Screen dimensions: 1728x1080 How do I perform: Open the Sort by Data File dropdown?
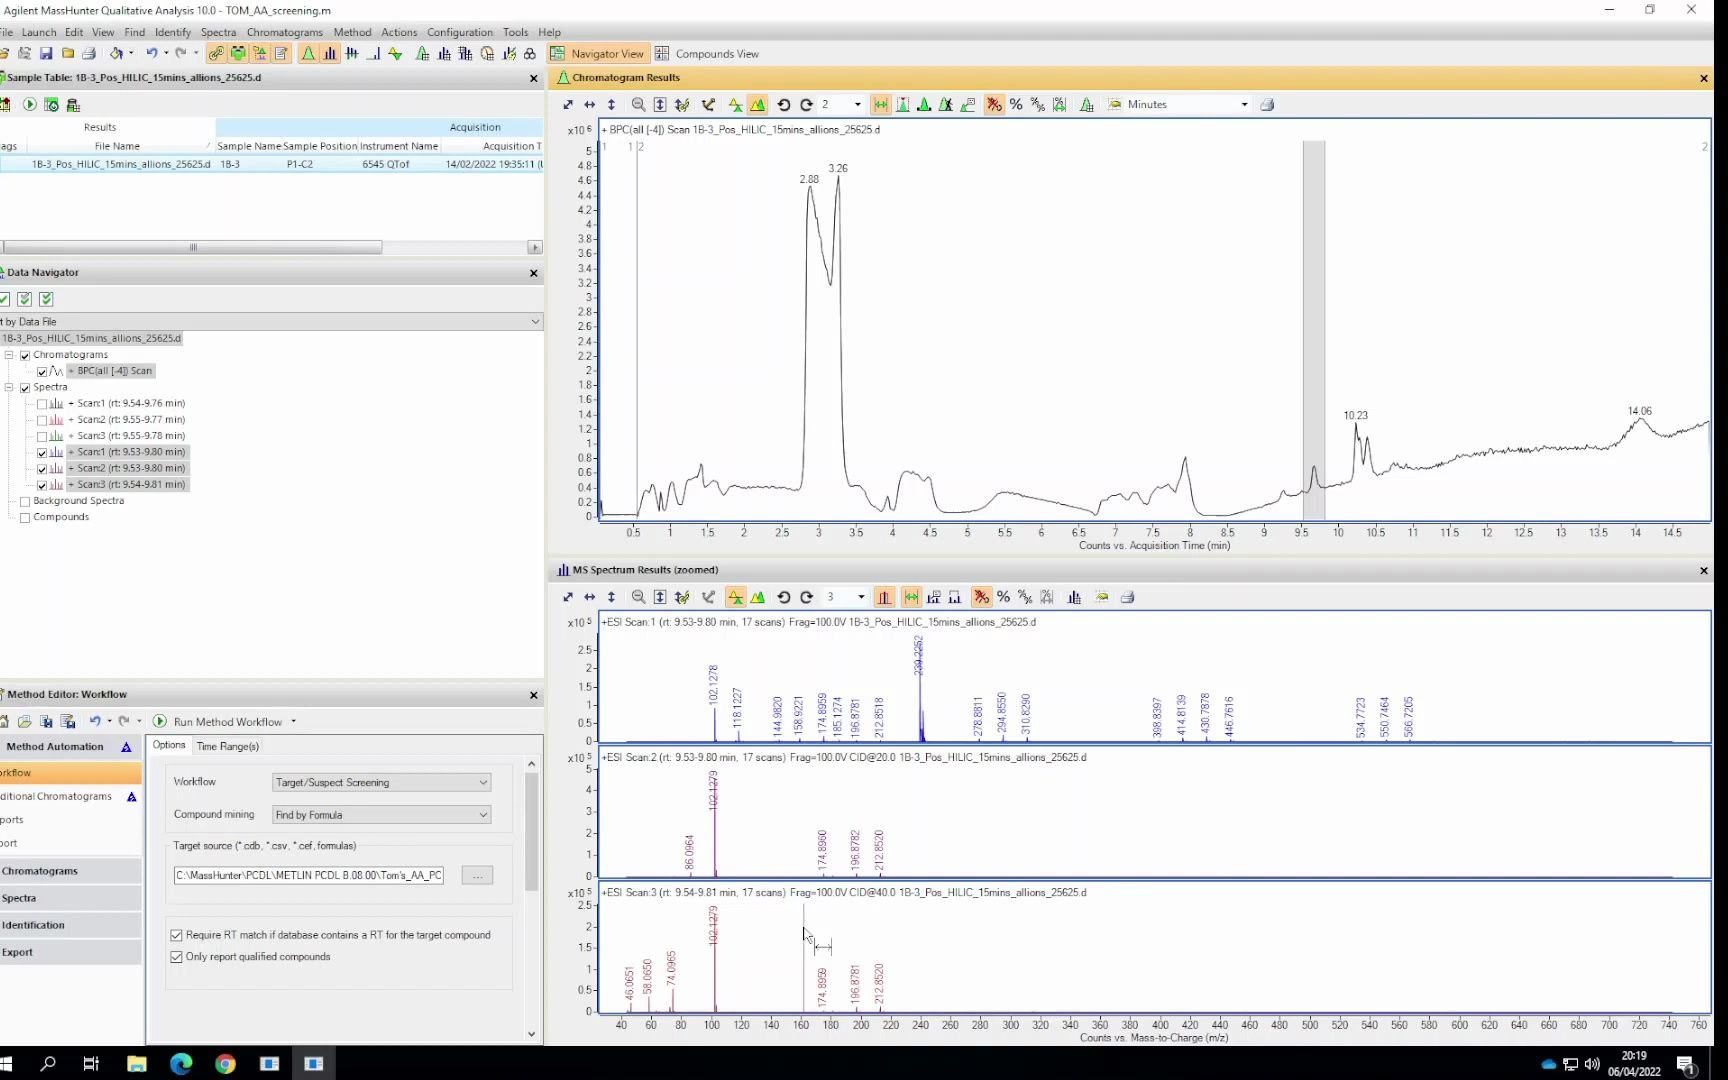pos(535,322)
